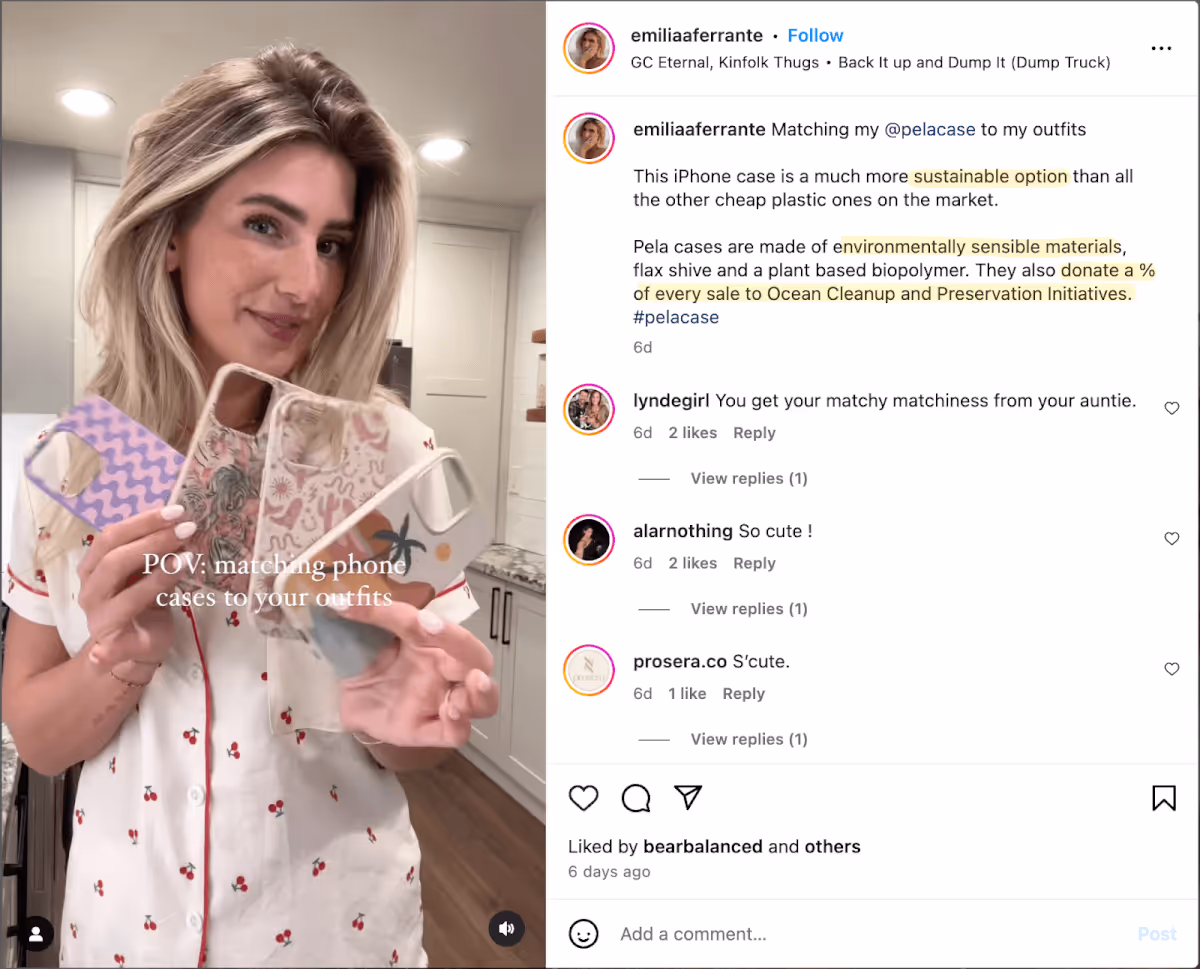
Task: Like alarnothing's comment heart
Action: point(1172,538)
